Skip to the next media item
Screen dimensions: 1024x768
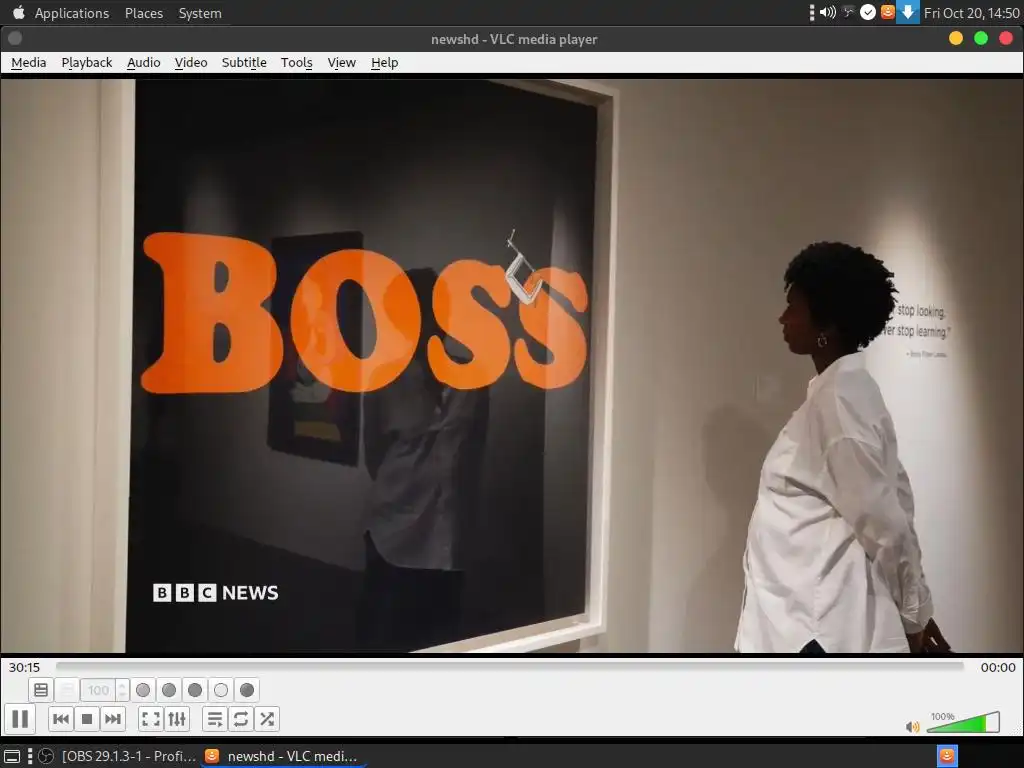tap(113, 719)
